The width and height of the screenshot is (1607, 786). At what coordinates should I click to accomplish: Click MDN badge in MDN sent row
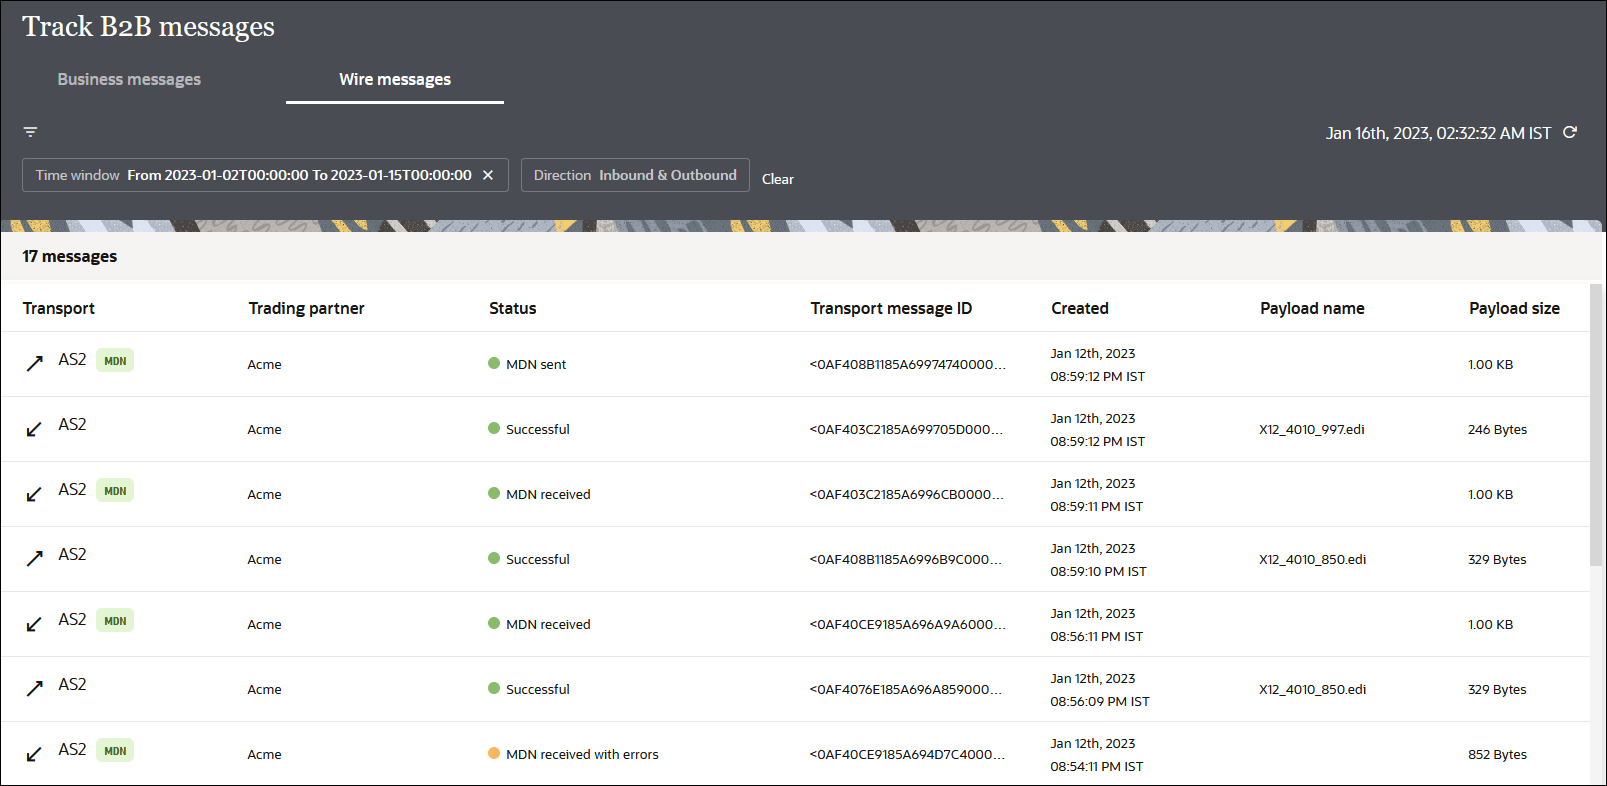coord(115,361)
